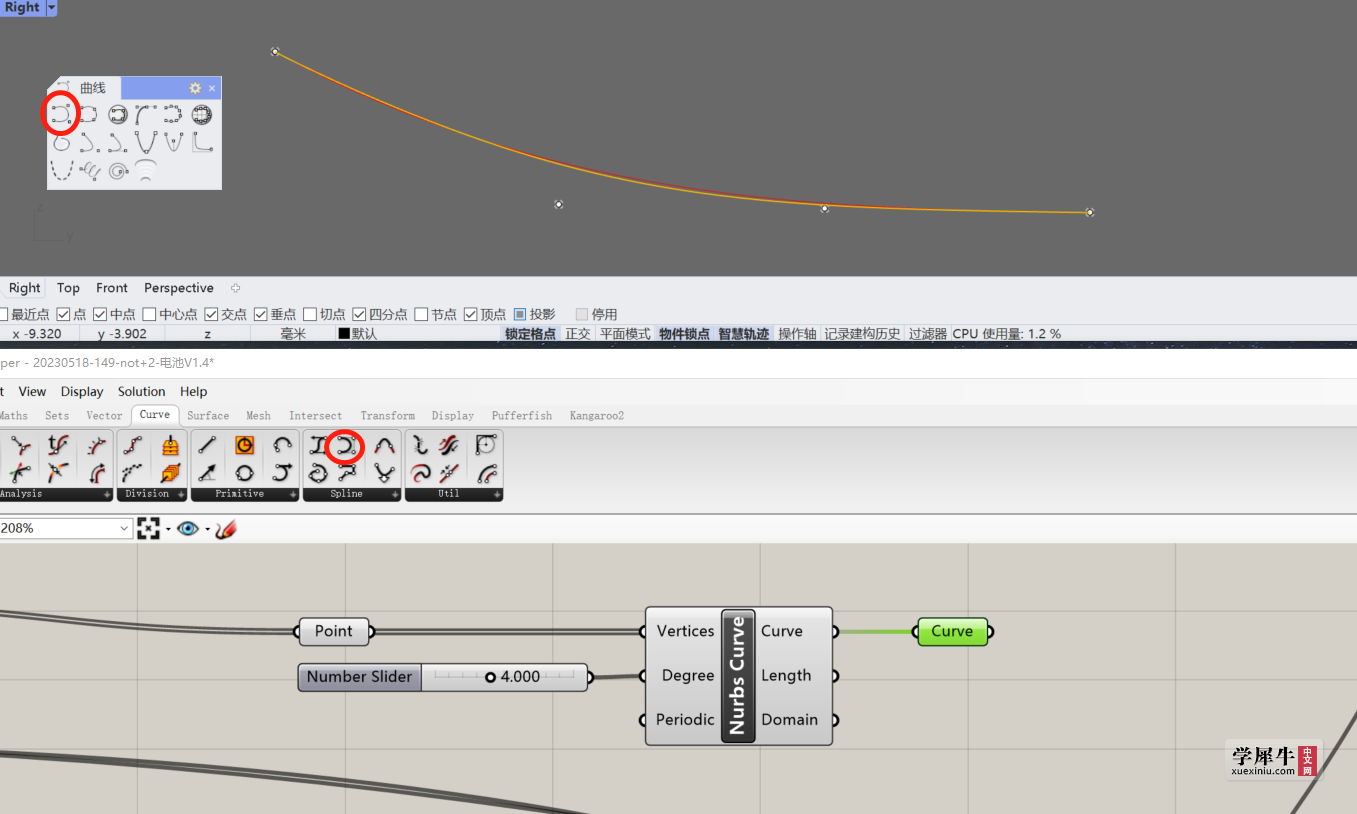
Task: Click the Number Slider 4.000 handle
Action: (x=490, y=677)
